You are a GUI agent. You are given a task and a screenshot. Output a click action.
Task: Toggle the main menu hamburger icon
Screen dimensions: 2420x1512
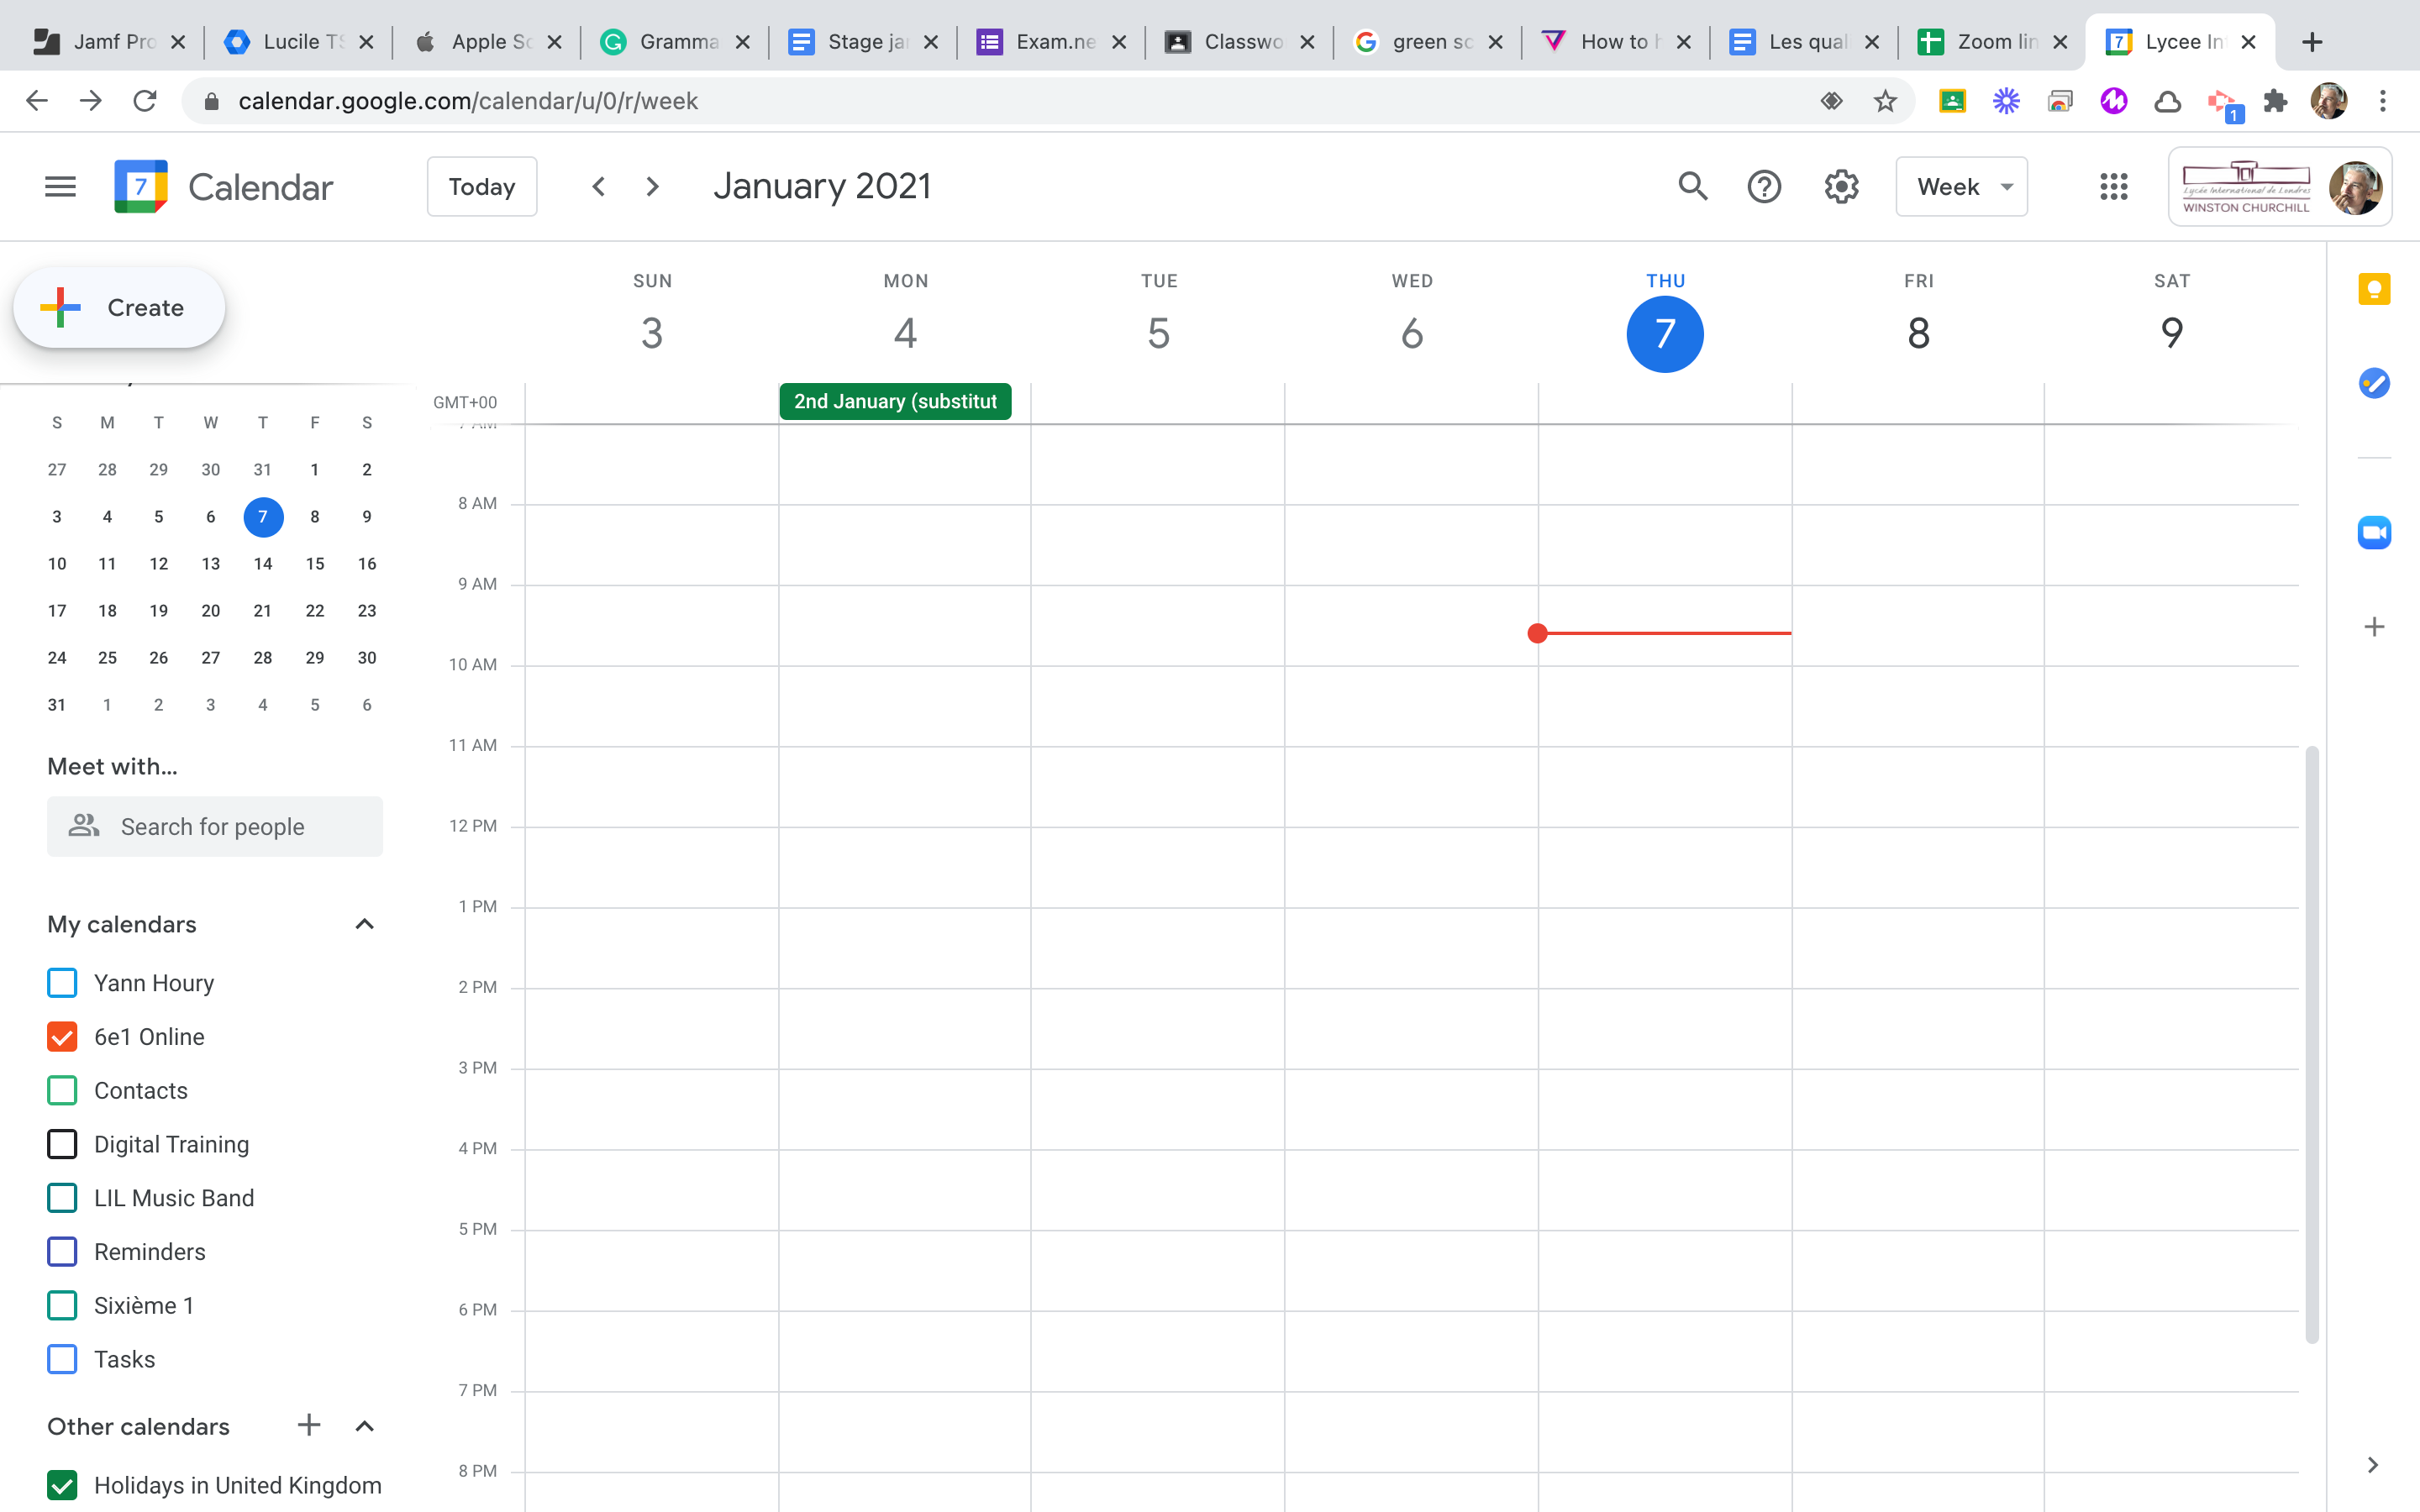coord(60,187)
